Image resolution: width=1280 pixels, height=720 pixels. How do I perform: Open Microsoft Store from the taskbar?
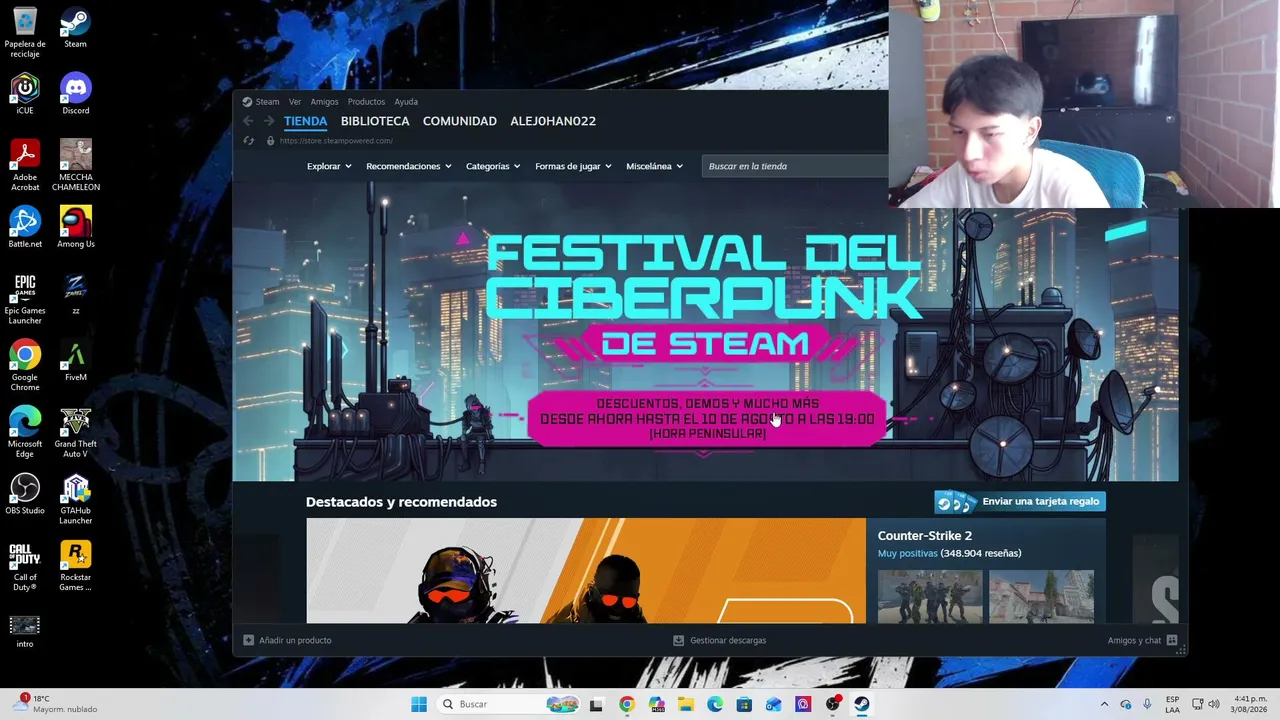(x=744, y=704)
